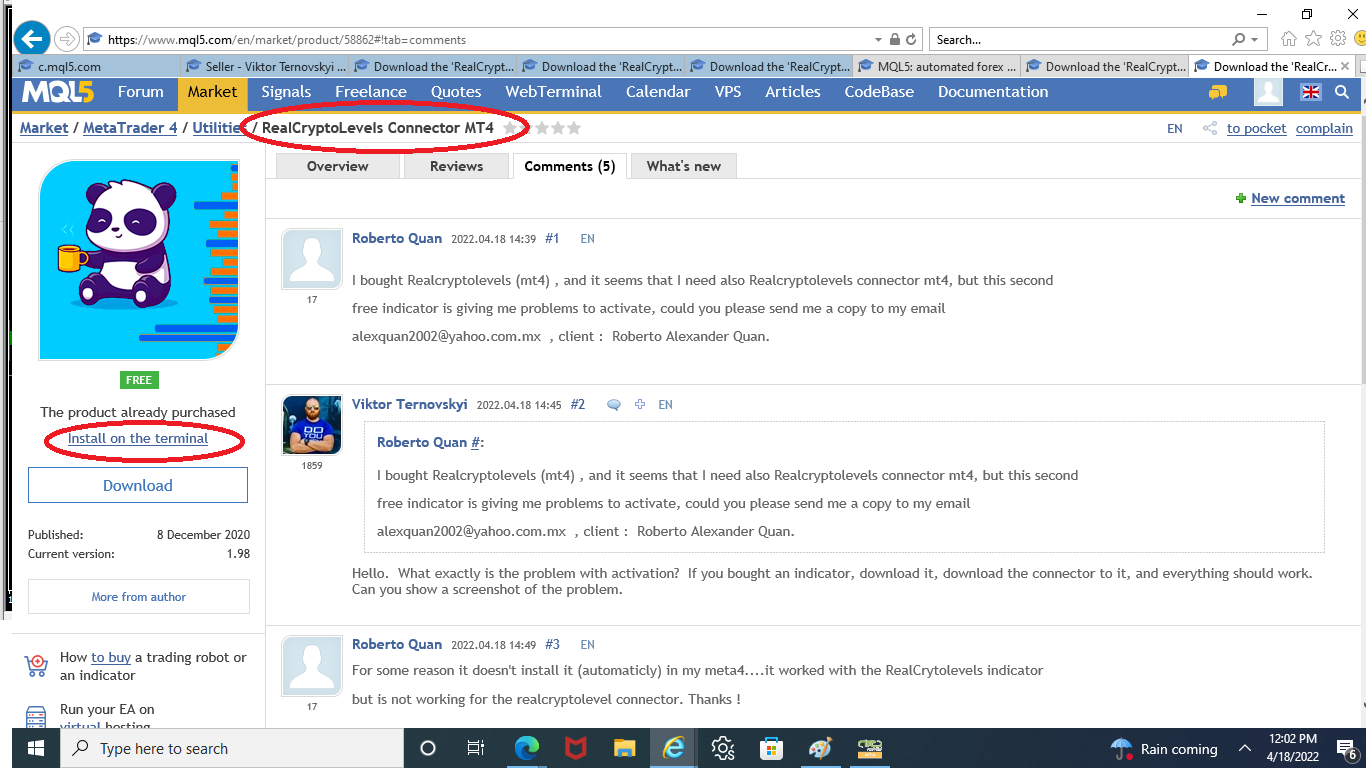
Task: Open Internet Explorer home page icon
Action: click(1289, 39)
